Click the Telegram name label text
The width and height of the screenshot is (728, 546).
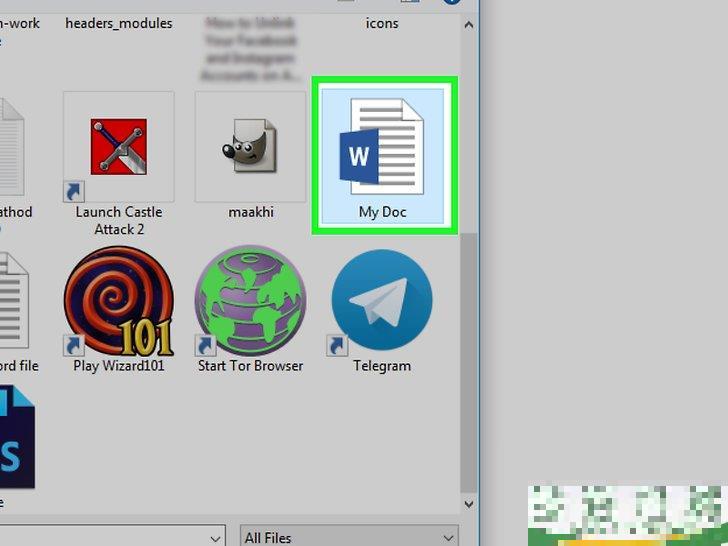[382, 366]
